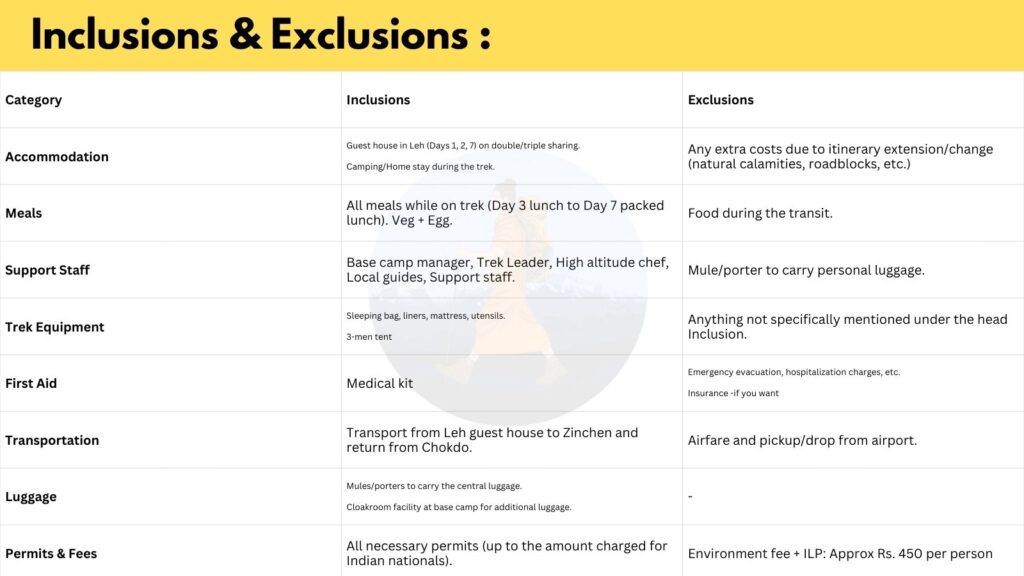This screenshot has height=576, width=1024.
Task: Click the Transportation row label
Action: [x=52, y=440]
